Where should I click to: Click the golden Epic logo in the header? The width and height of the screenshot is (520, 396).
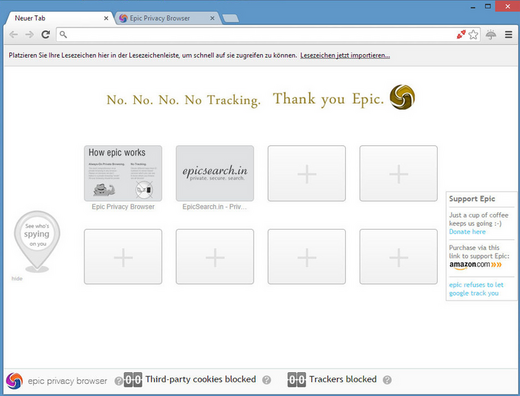click(402, 97)
